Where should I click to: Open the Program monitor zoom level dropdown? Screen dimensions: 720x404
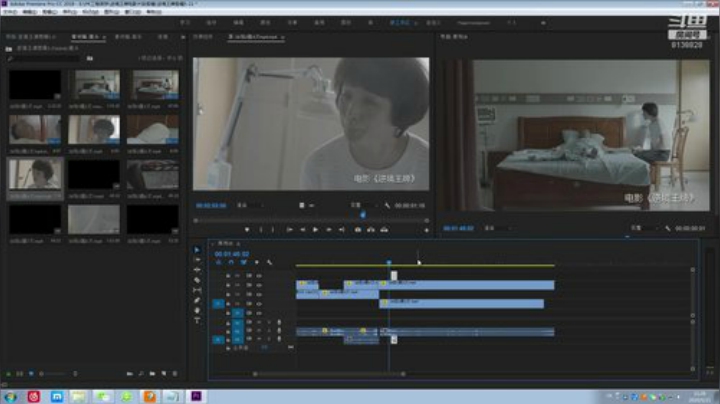498,228
